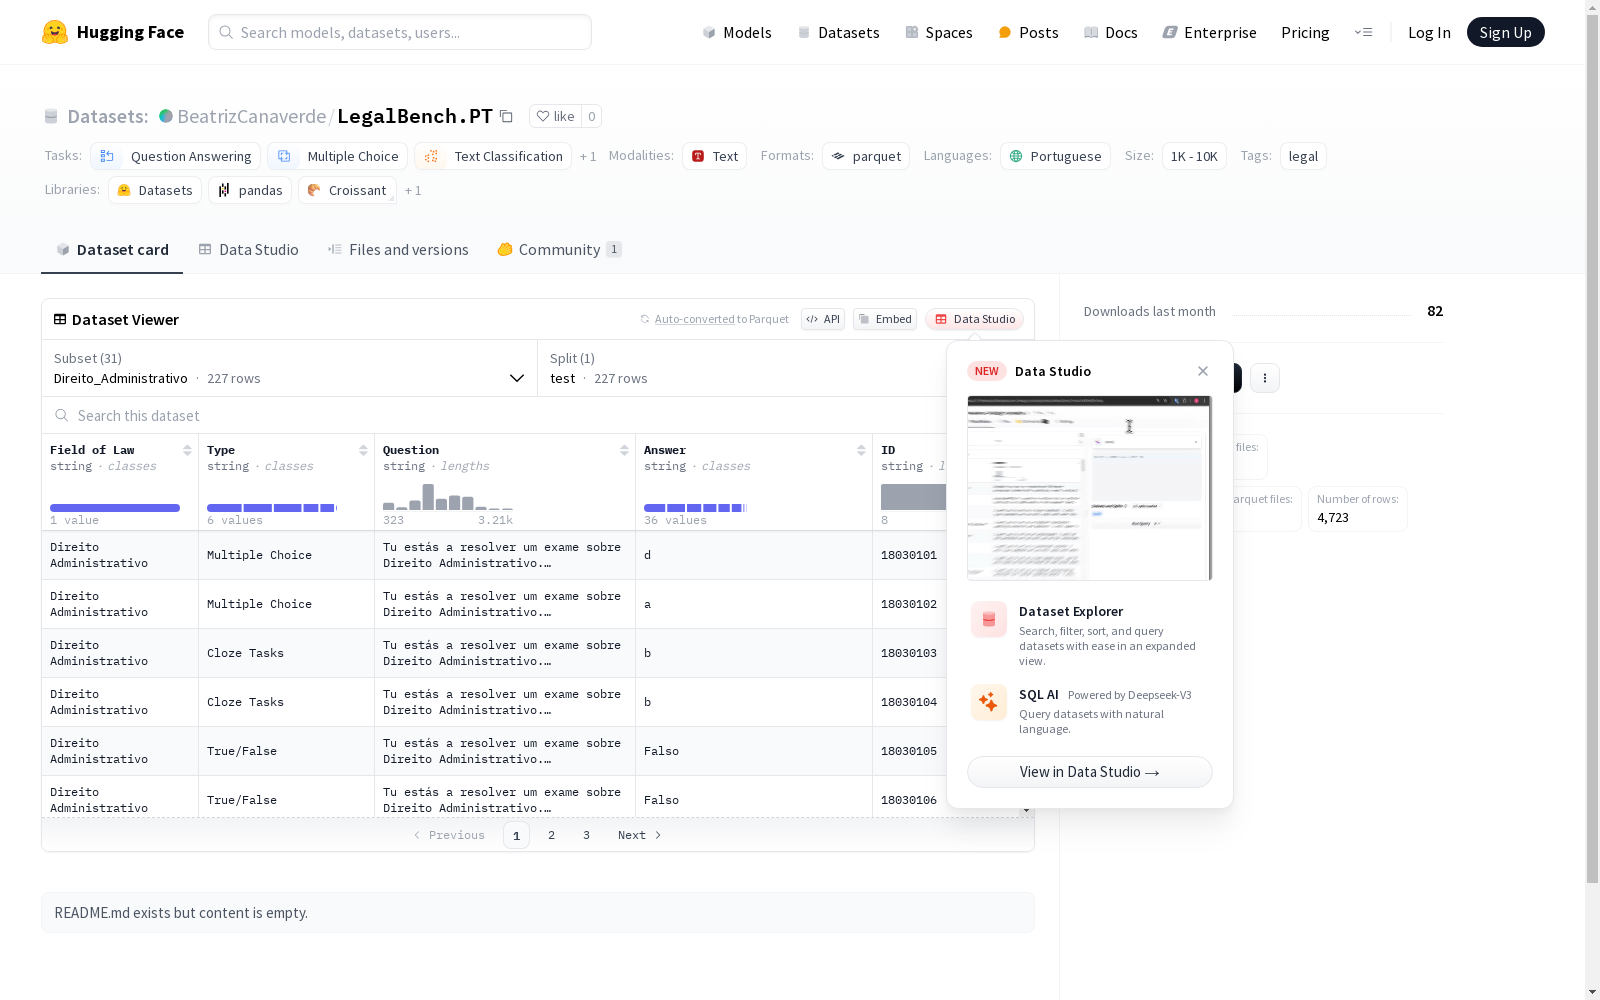
Task: Switch to the Data Studio tab
Action: [248, 250]
